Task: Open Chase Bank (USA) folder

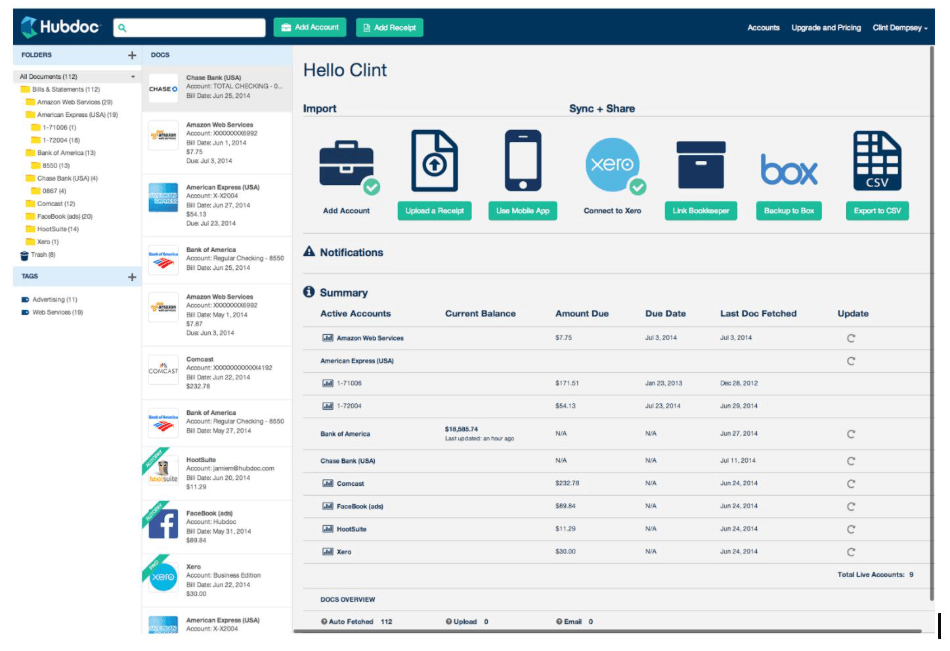Action: (61, 179)
